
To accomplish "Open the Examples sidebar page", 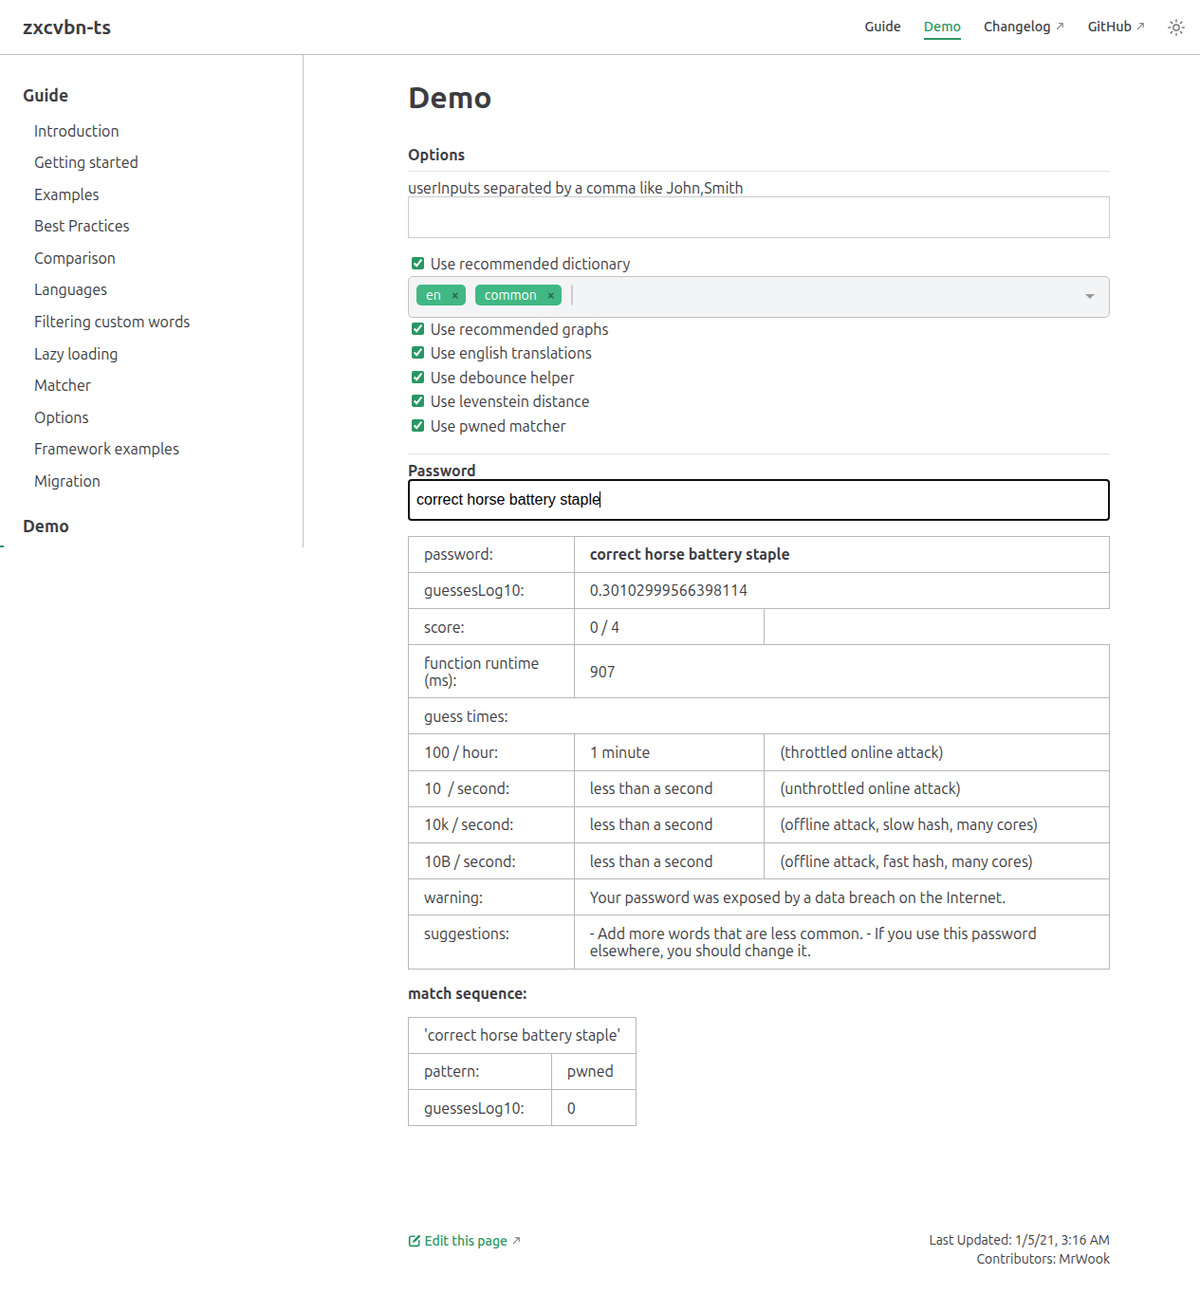I will pyautogui.click(x=67, y=195).
